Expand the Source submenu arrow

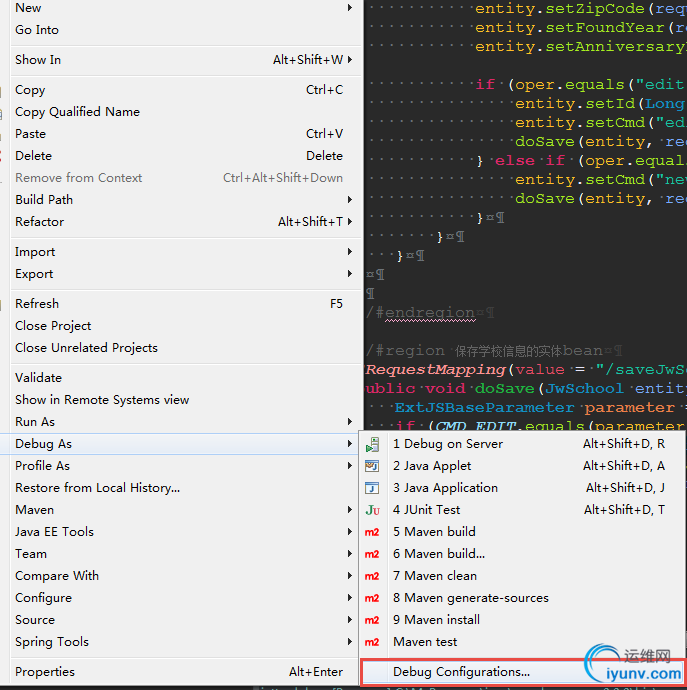coord(350,620)
